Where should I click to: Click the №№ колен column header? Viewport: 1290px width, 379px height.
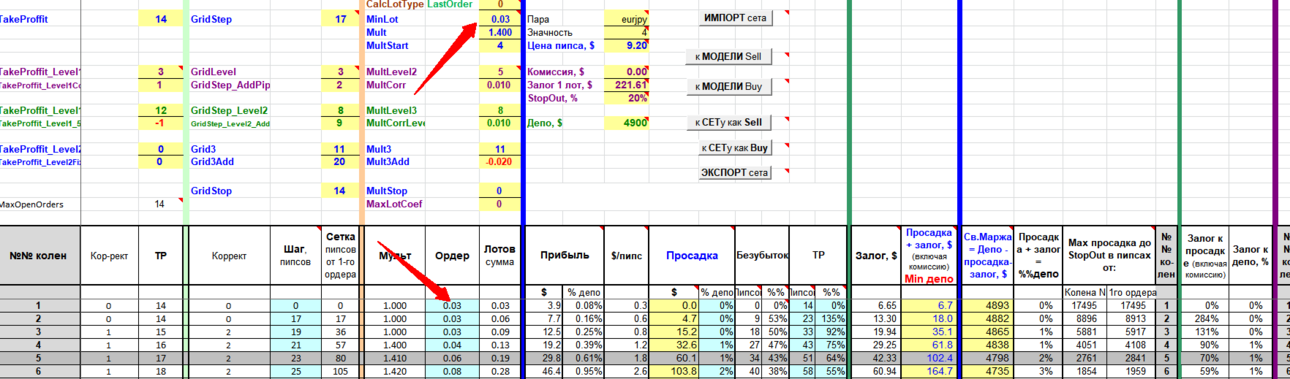coord(37,256)
